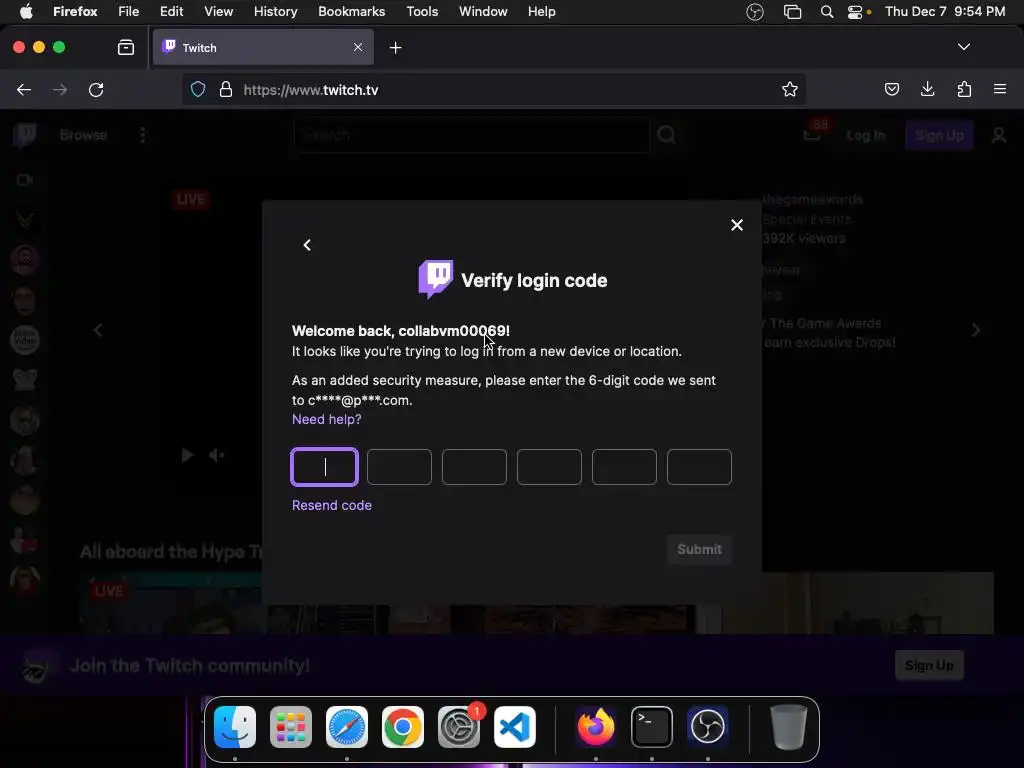Screen dimensions: 1024x768
Task: Click the Need help? link
Action: (327, 419)
